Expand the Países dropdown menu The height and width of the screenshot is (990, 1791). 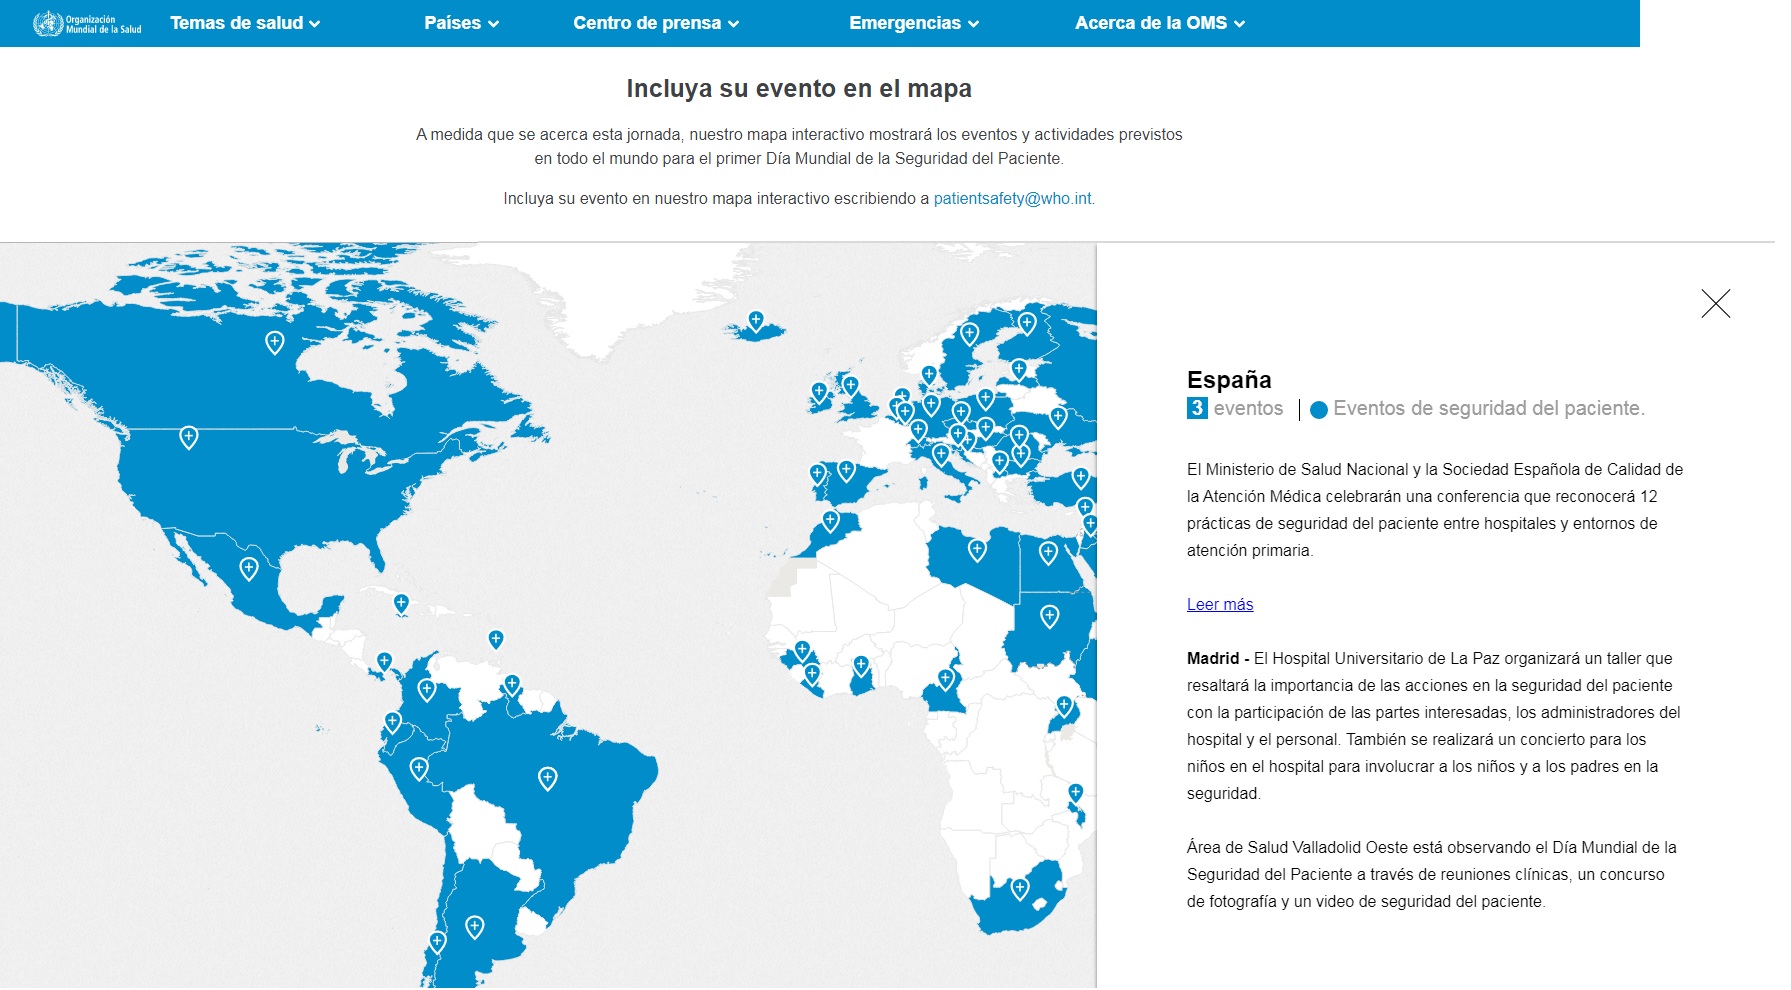[x=461, y=23]
